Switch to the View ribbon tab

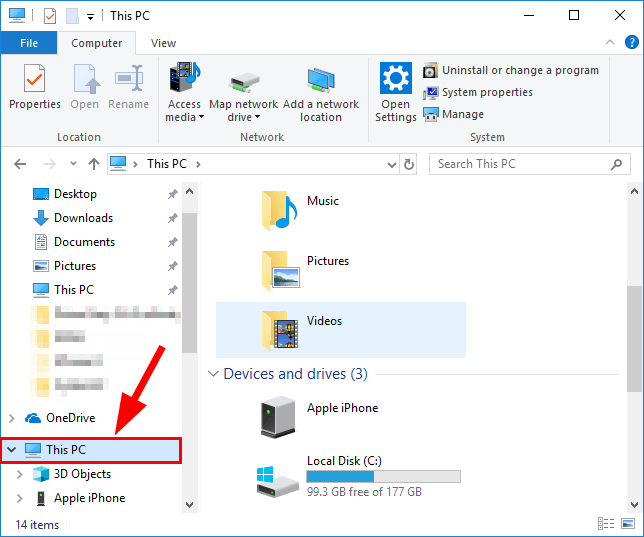[x=163, y=43]
